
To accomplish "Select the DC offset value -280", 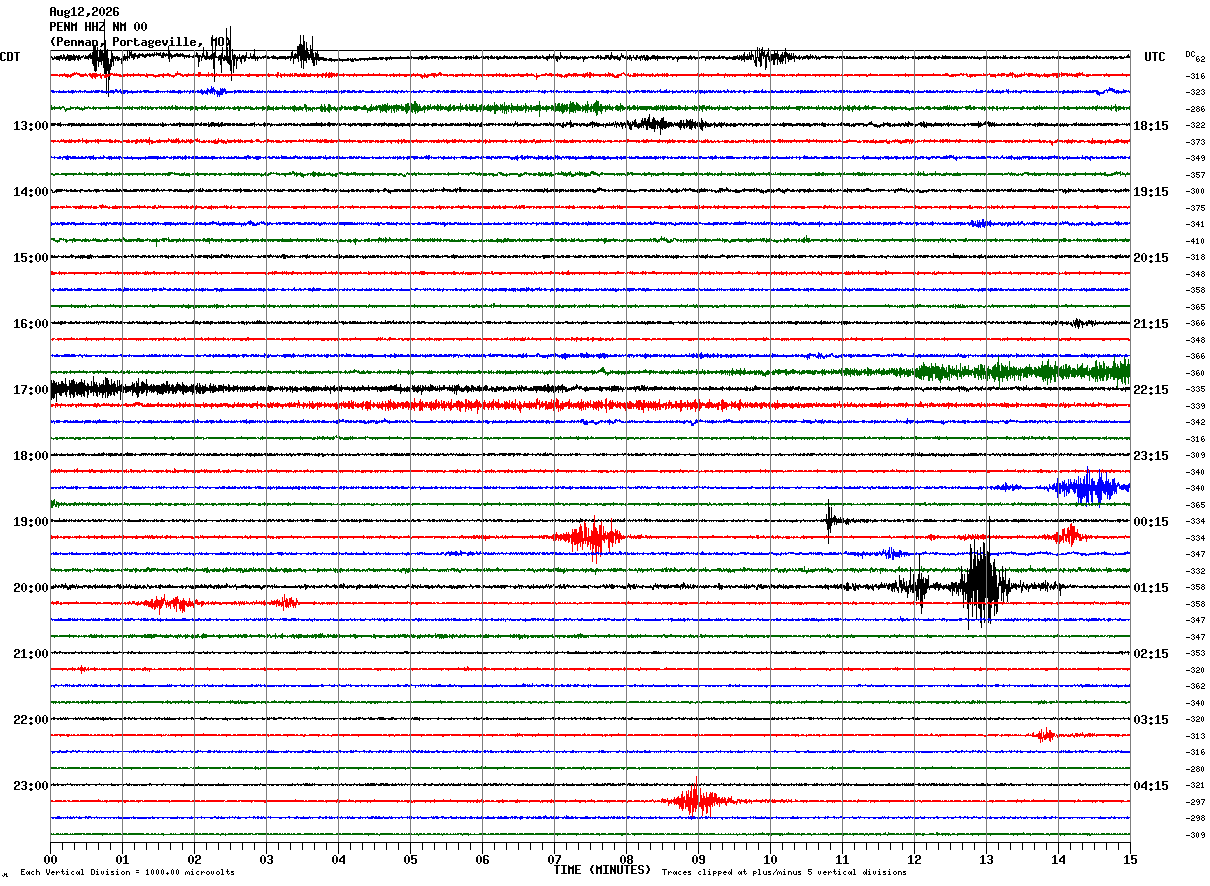I will pos(1195,769).
